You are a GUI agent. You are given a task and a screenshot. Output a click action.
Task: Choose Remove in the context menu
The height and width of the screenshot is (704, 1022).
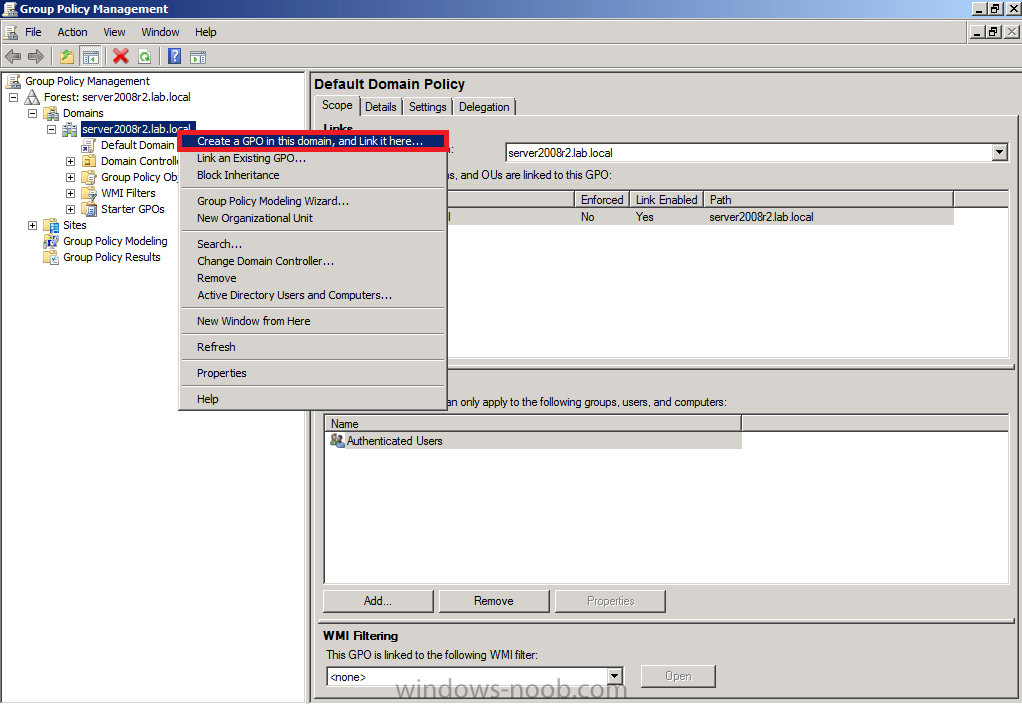pos(313,278)
